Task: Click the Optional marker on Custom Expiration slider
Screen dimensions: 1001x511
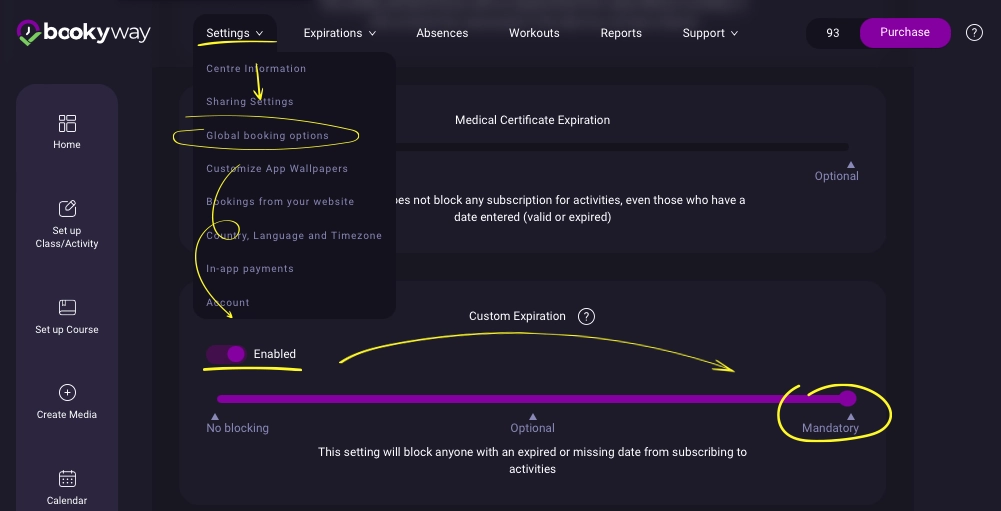Action: 533,417
